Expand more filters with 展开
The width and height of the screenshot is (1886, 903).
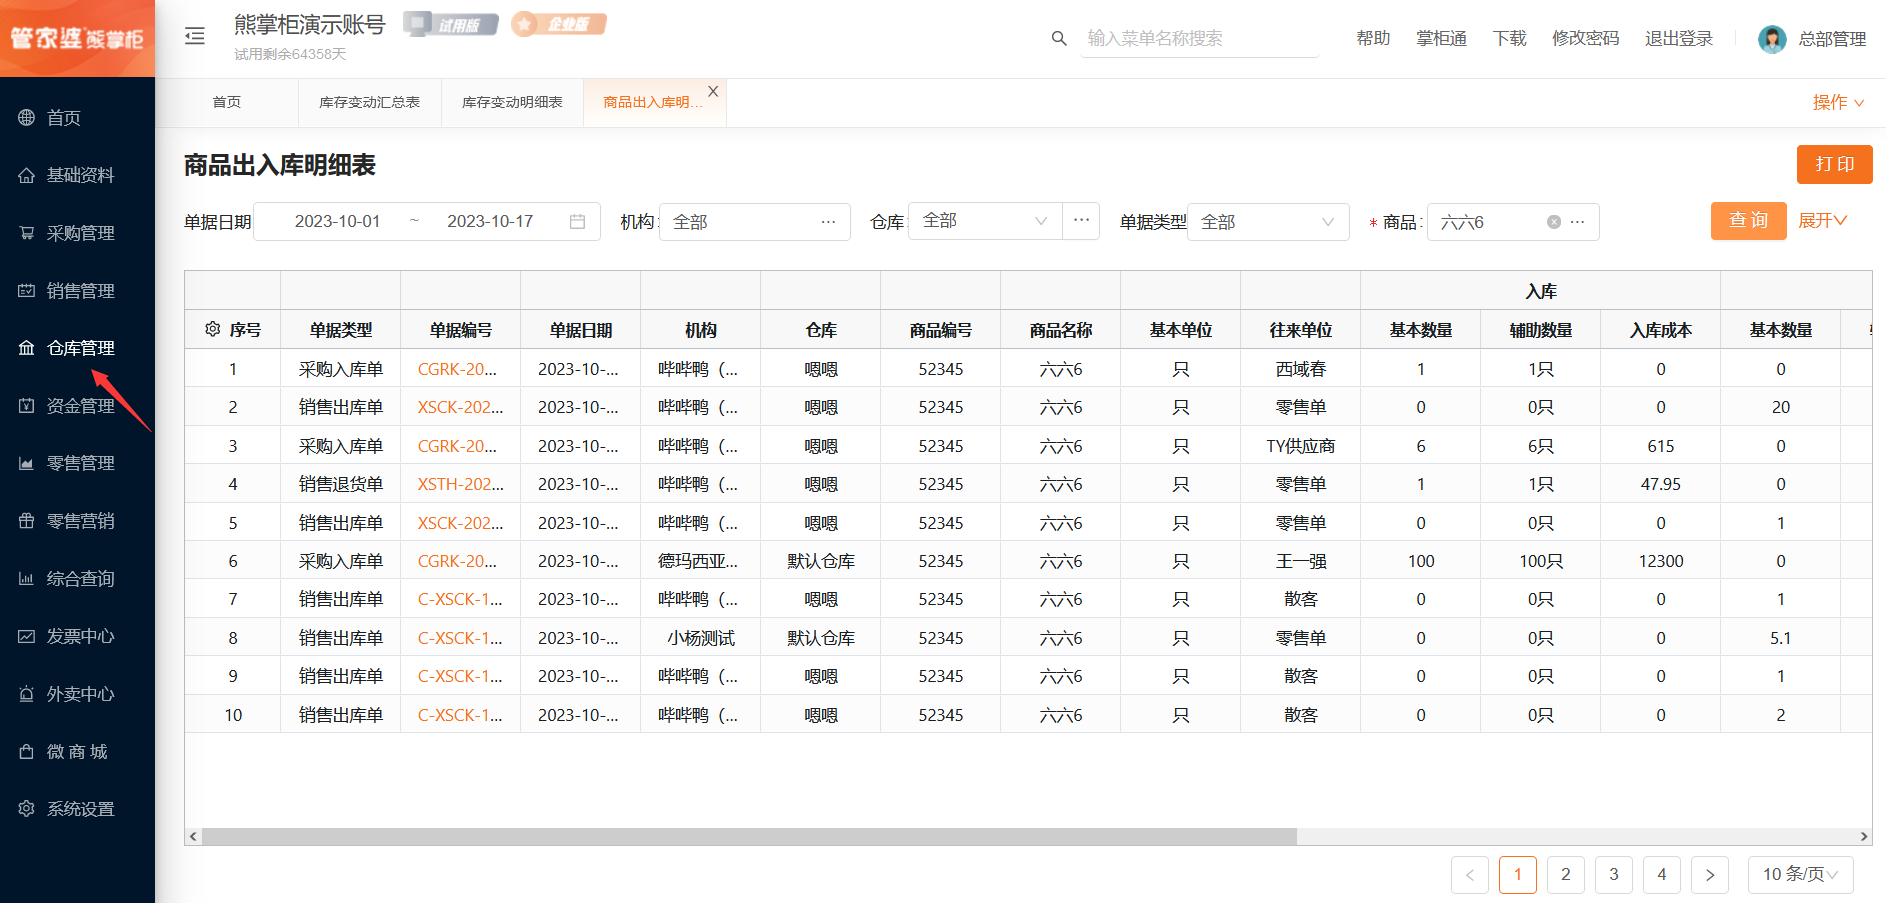[1822, 221]
